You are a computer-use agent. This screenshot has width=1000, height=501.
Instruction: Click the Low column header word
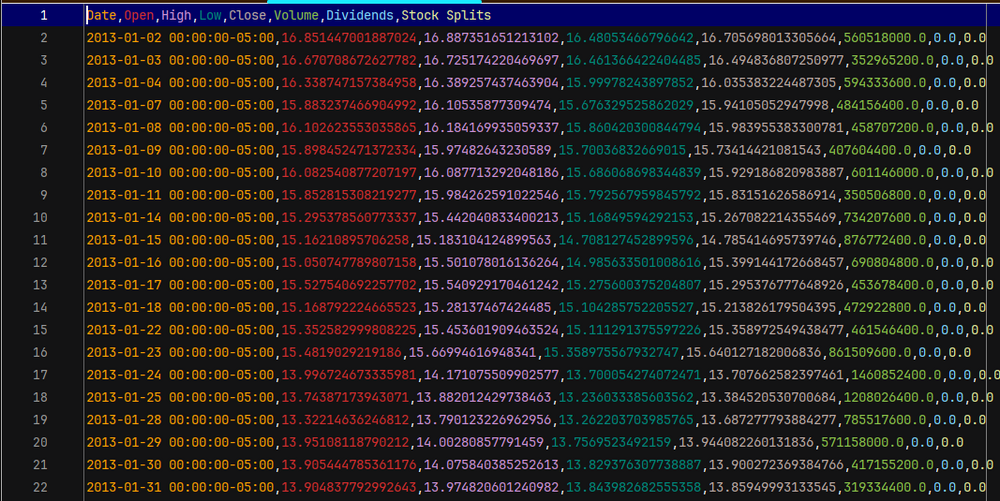210,15
